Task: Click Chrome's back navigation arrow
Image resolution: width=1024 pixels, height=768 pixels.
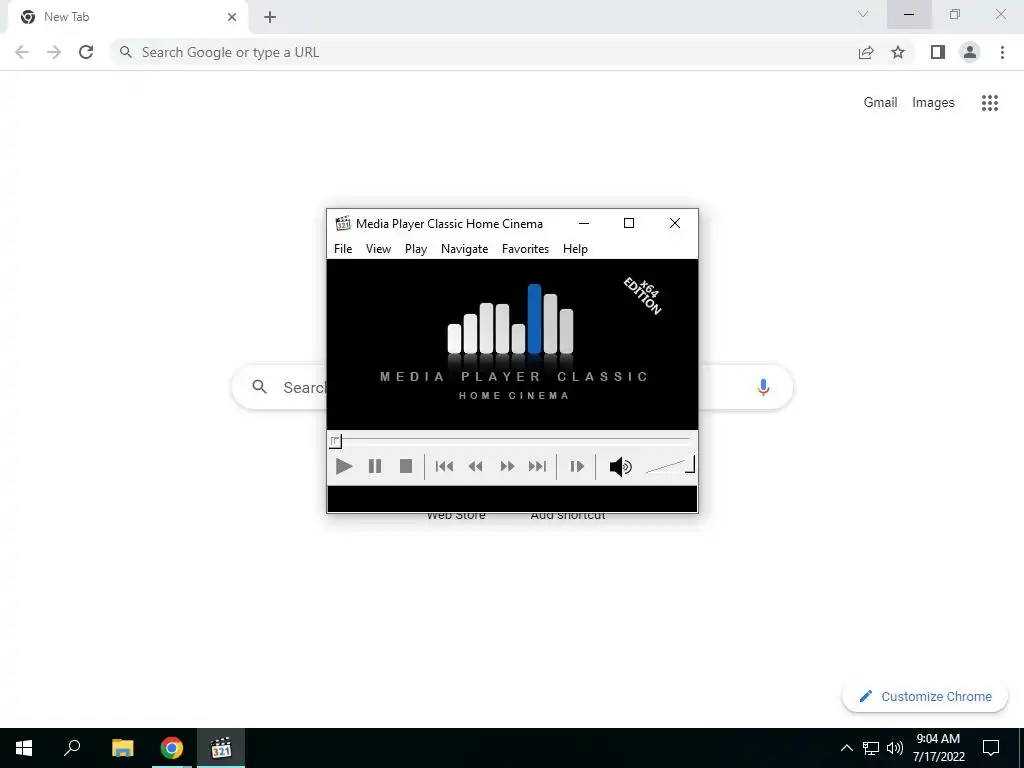Action: [22, 52]
